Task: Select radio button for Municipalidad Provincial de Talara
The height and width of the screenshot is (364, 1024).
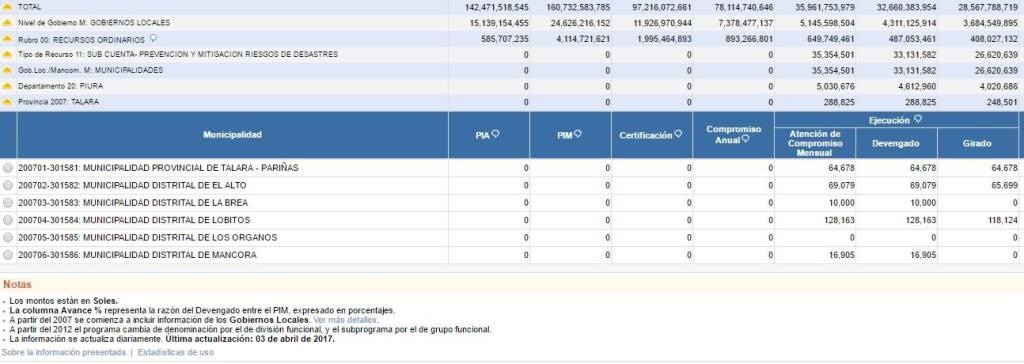Action: 8,168
